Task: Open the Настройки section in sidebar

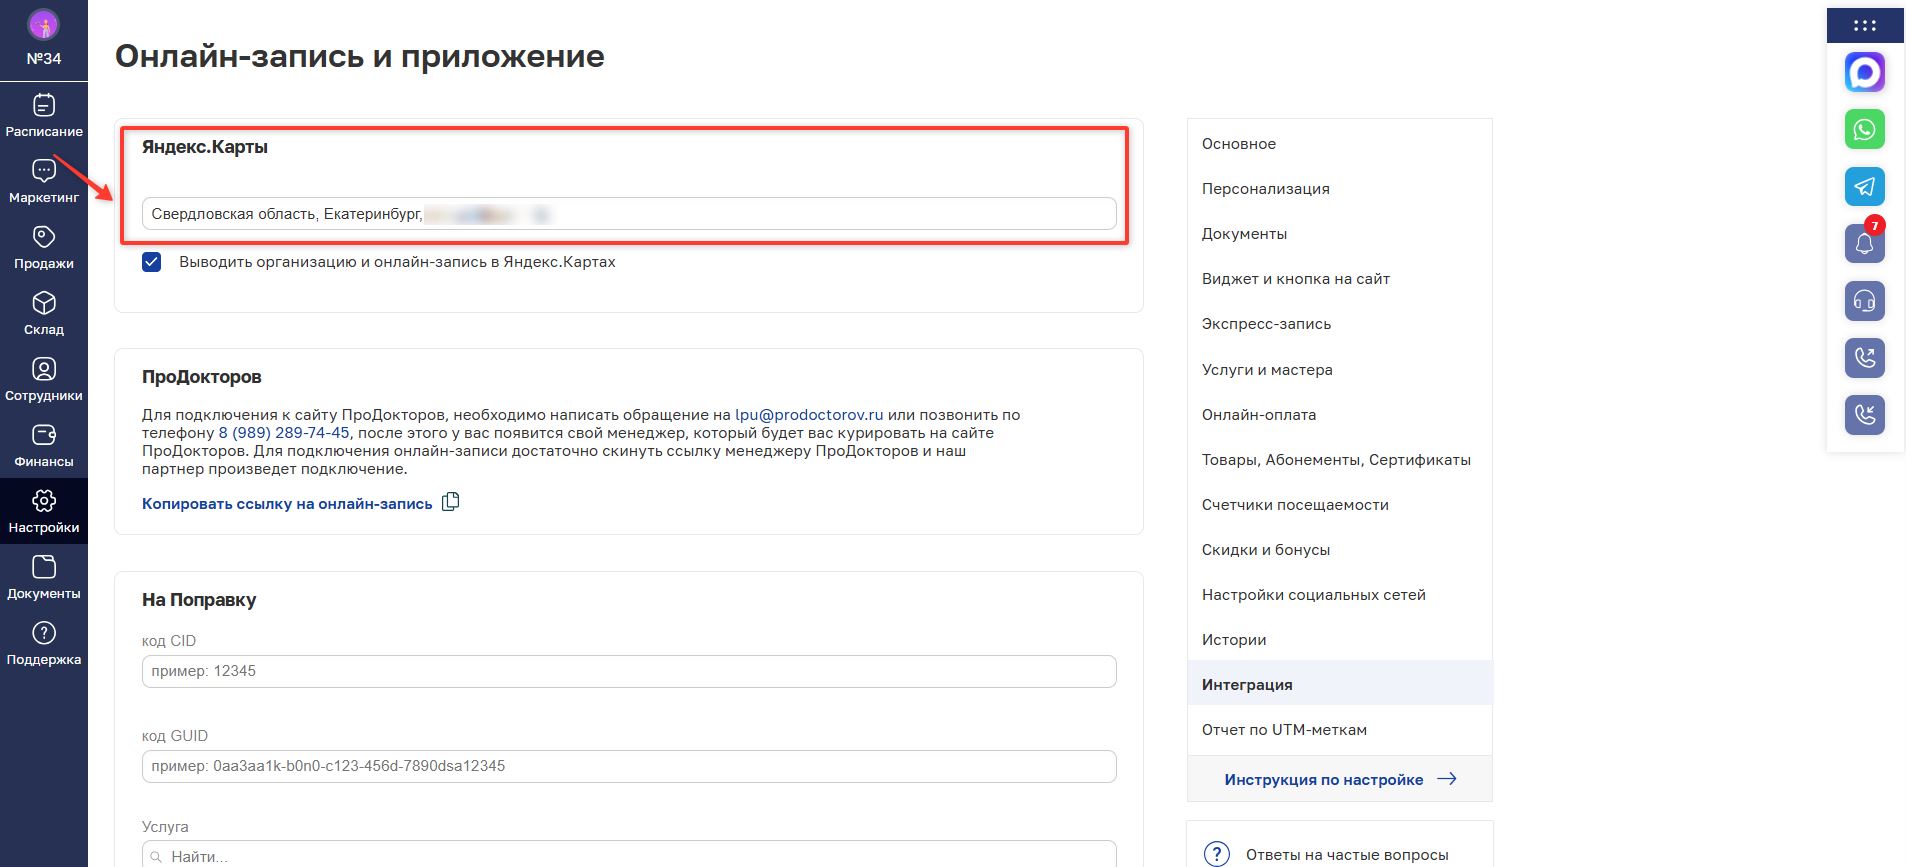Action: (x=44, y=511)
